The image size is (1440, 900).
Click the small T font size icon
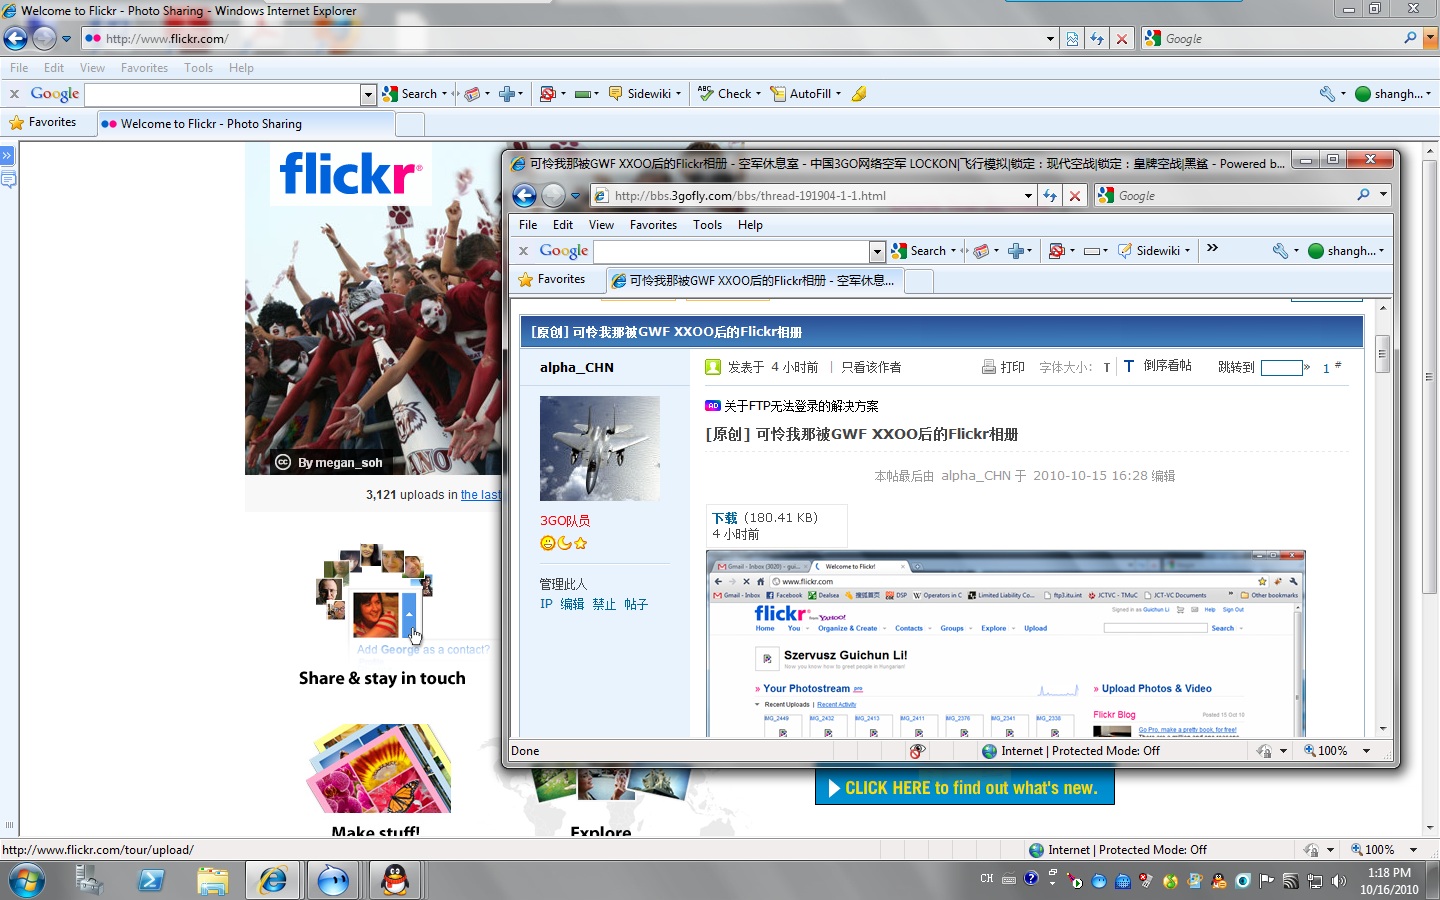coord(1107,368)
